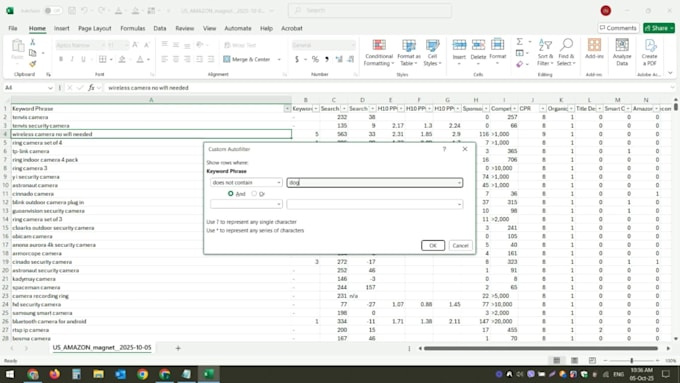This screenshot has width=680, height=383.
Task: Select cell 'ring camera set of 4'
Action: 151,143
